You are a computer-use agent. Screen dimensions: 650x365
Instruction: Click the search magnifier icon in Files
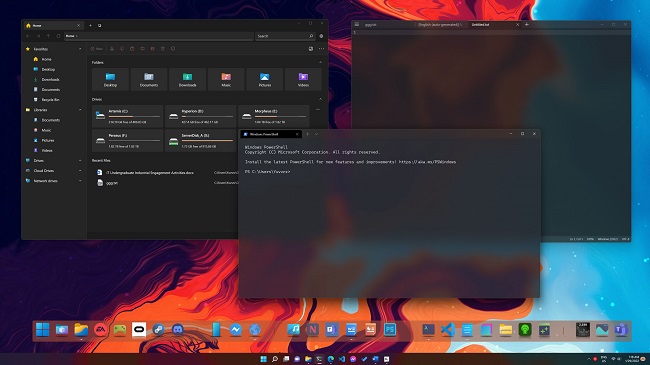[311, 36]
